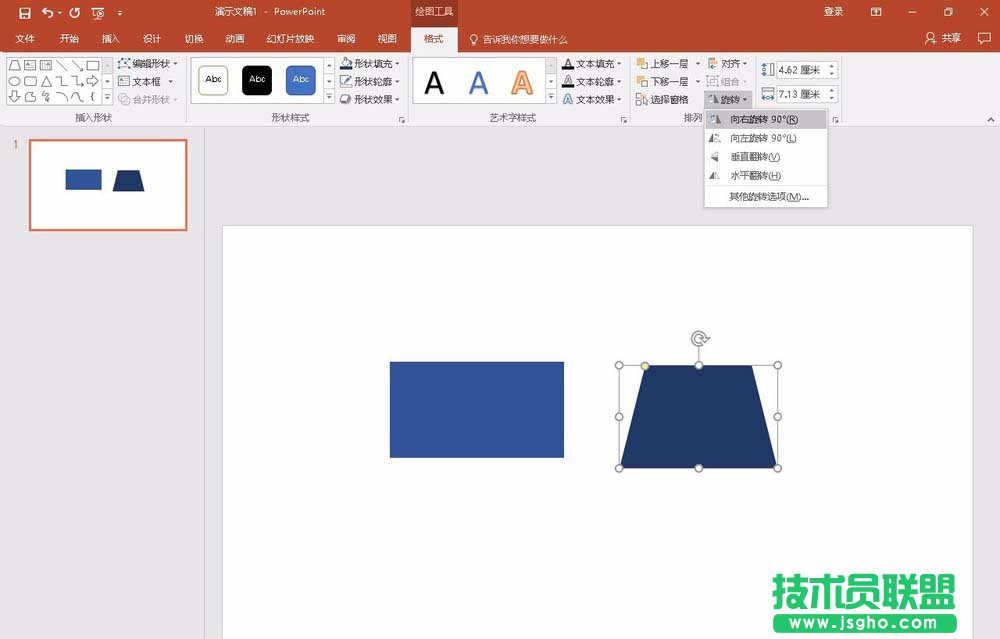1000x639 pixels.
Task: Select the blue Abc shape style
Action: tap(300, 80)
